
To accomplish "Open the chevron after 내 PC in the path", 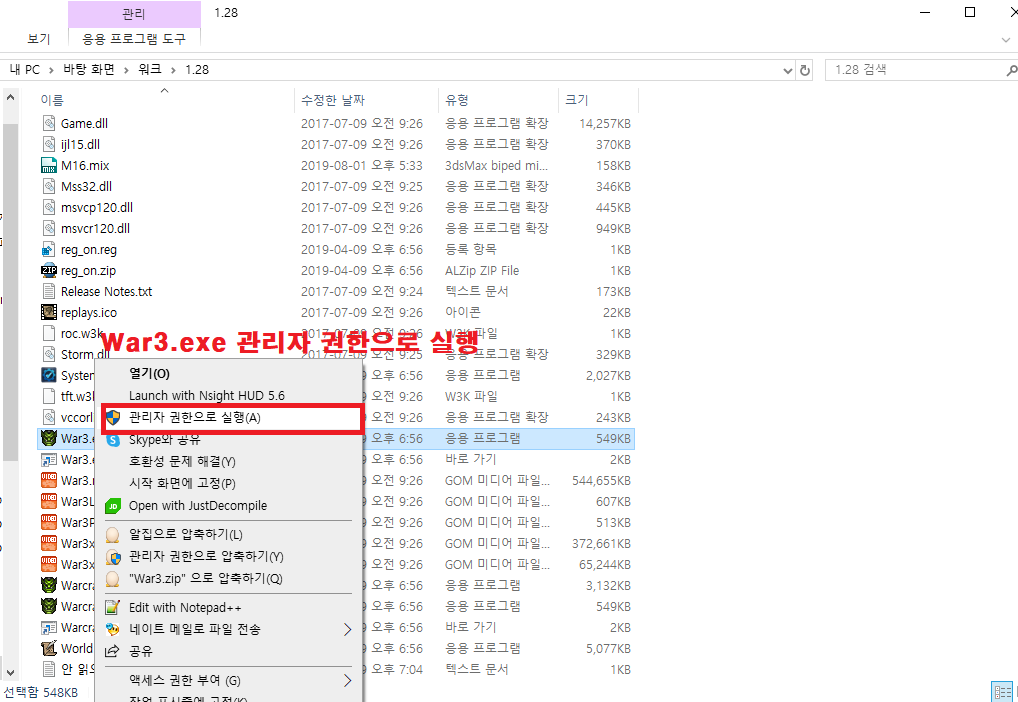I will tap(51, 70).
